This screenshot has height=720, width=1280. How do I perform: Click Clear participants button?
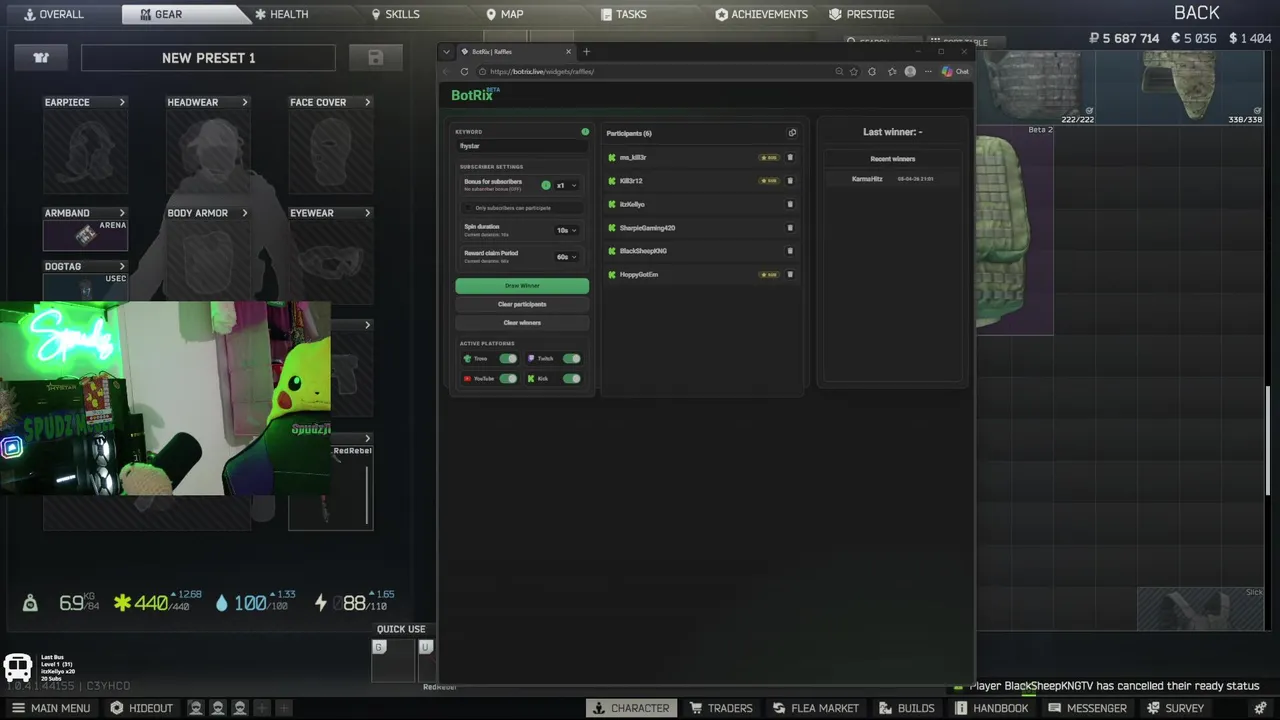click(522, 304)
